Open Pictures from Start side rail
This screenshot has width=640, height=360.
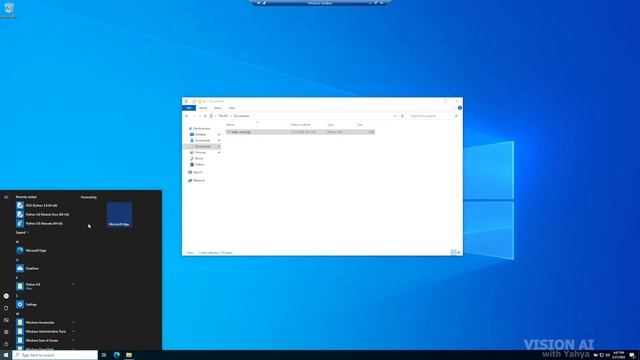coord(6,320)
